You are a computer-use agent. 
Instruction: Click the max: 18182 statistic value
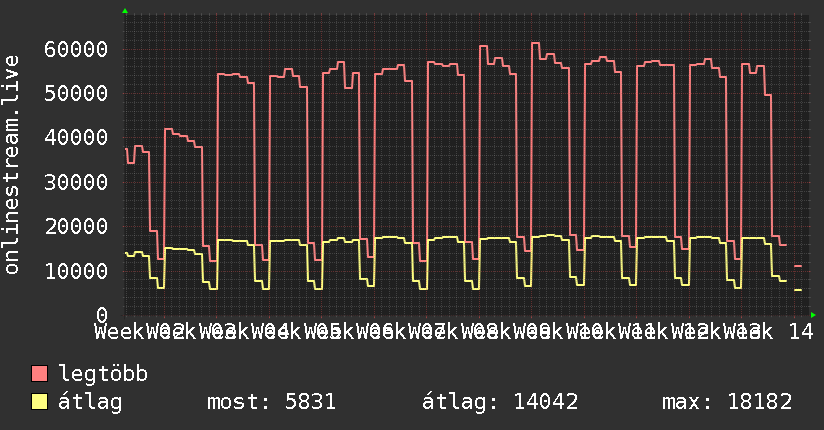727,402
